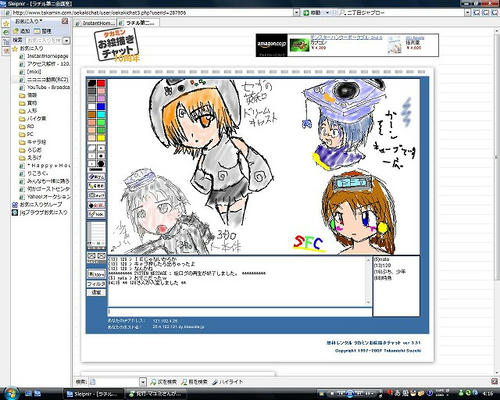Open the find bar dropdown arrow
Viewport: 500px width, 400px height.
click(x=143, y=382)
